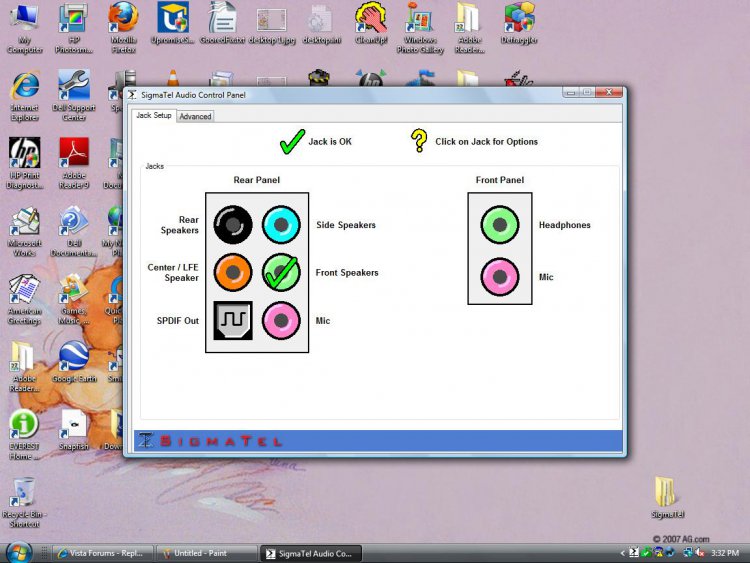Click the front panel Headphones jack
This screenshot has width=750, height=563.
click(499, 224)
